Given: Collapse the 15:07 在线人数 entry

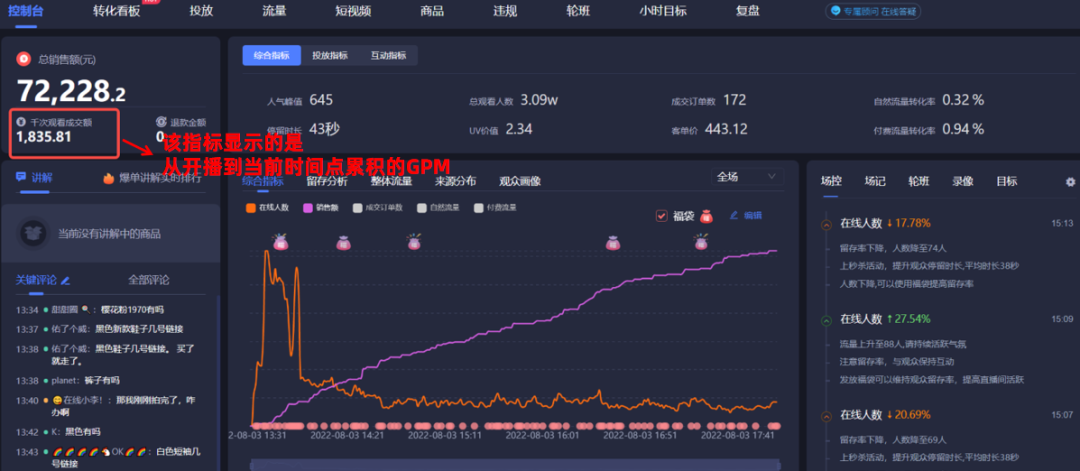Looking at the screenshot, I should pyautogui.click(x=826, y=416).
